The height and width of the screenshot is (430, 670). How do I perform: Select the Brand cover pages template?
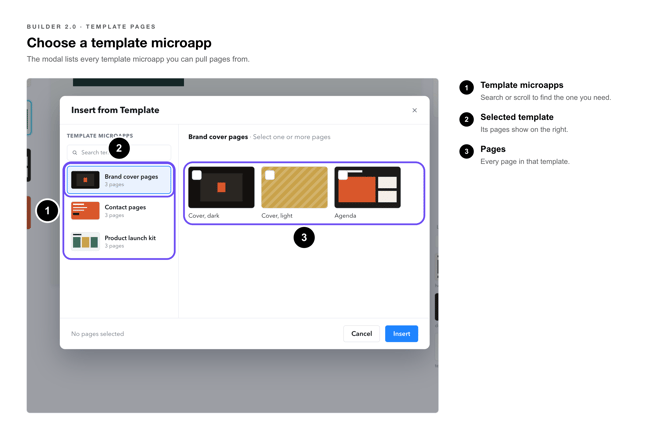119,180
